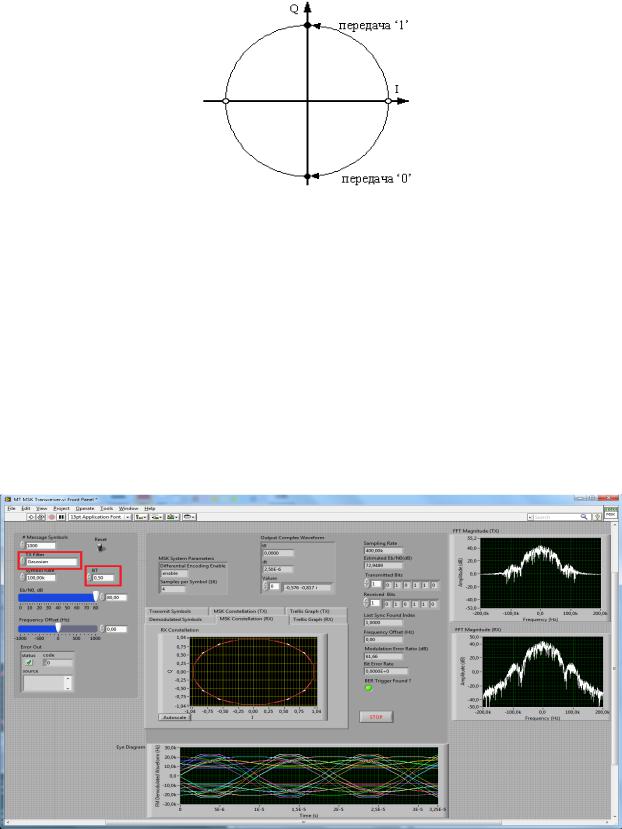
Task: Click the Output Complex Waveform Values index stepper
Action: click(266, 586)
